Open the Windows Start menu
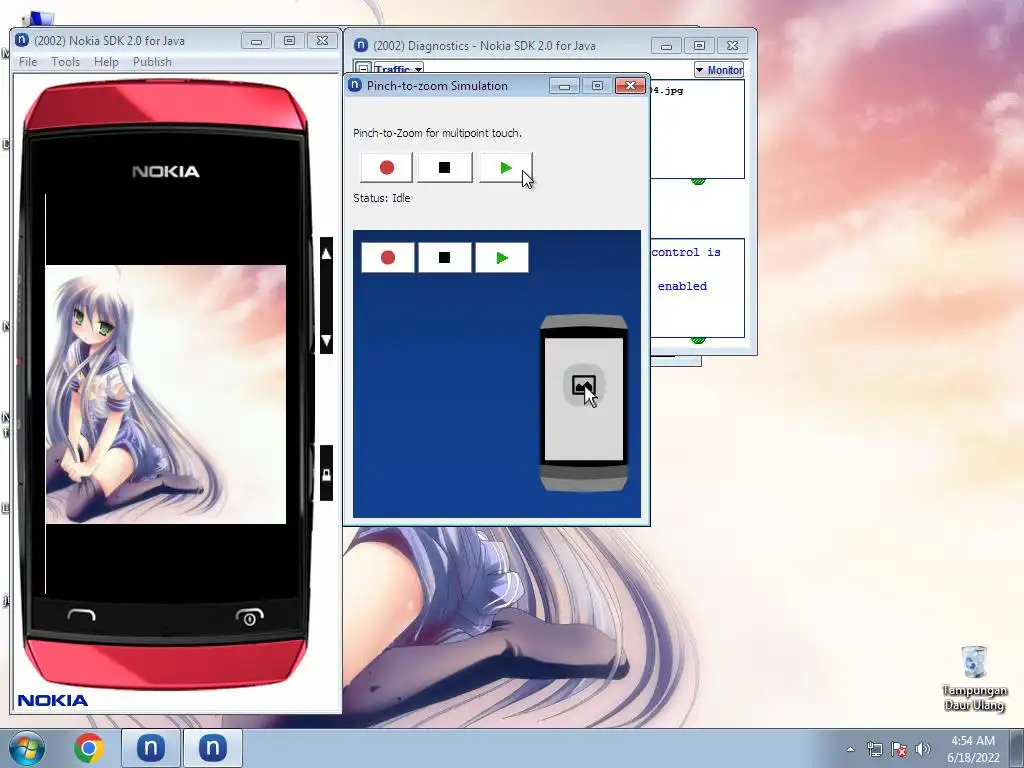 [x=27, y=748]
